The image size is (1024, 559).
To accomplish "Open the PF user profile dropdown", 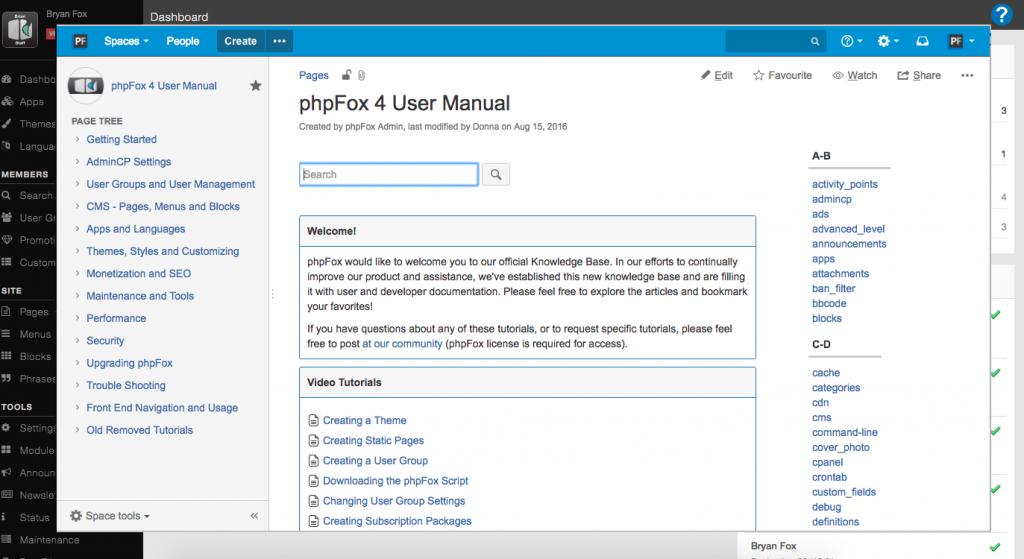I will pos(961,41).
